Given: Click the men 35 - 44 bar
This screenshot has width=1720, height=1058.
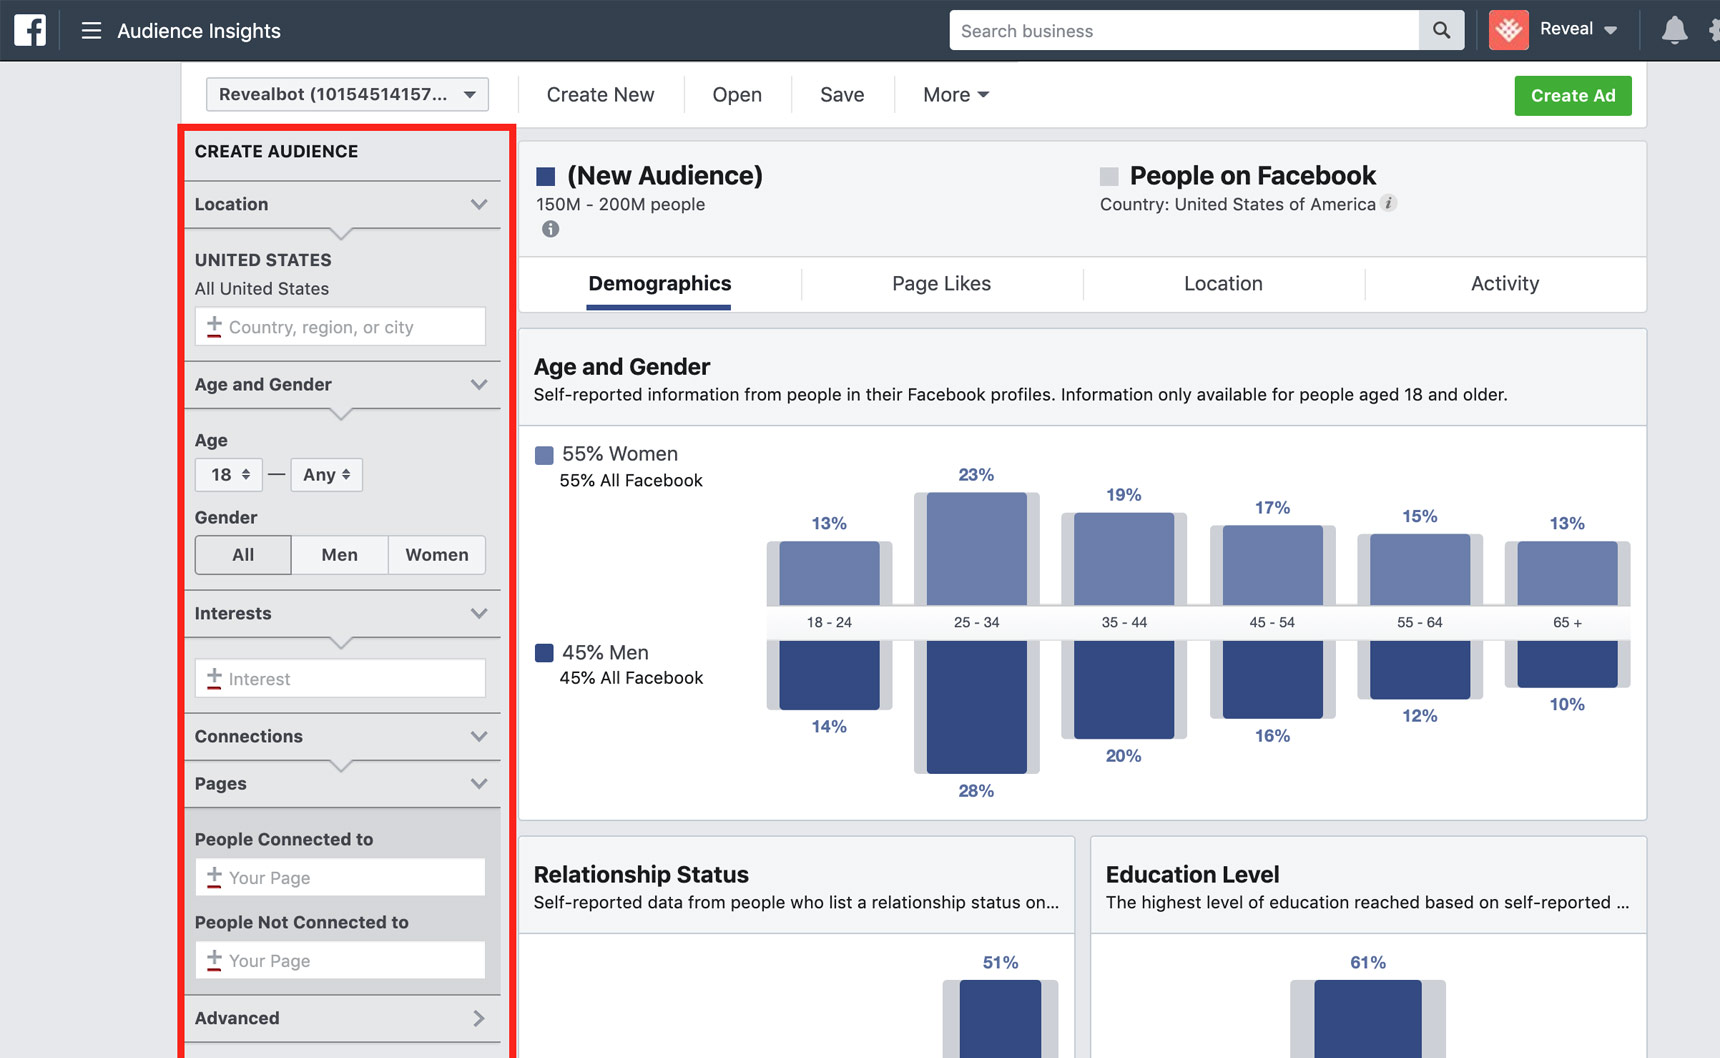Looking at the screenshot, I should tap(1124, 689).
